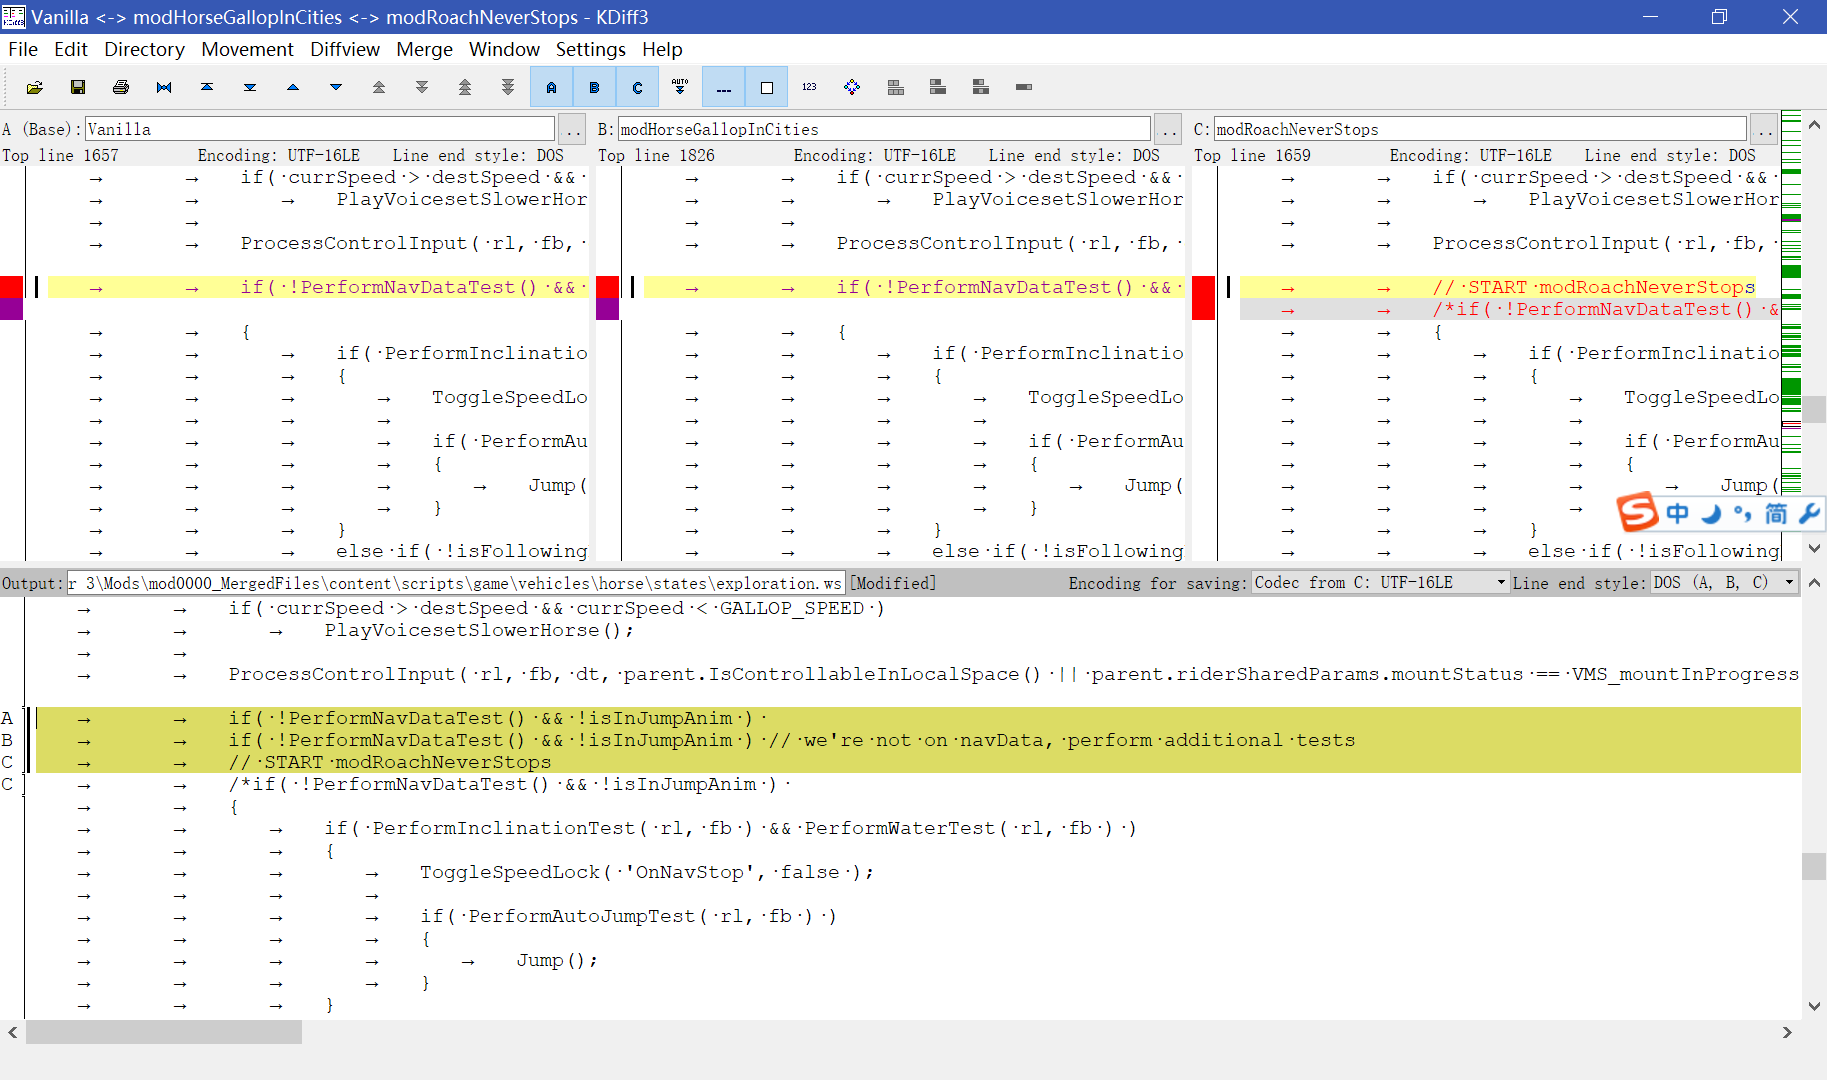1827x1080 pixels.
Task: Go to next conflict double down arrow
Action: click(422, 88)
